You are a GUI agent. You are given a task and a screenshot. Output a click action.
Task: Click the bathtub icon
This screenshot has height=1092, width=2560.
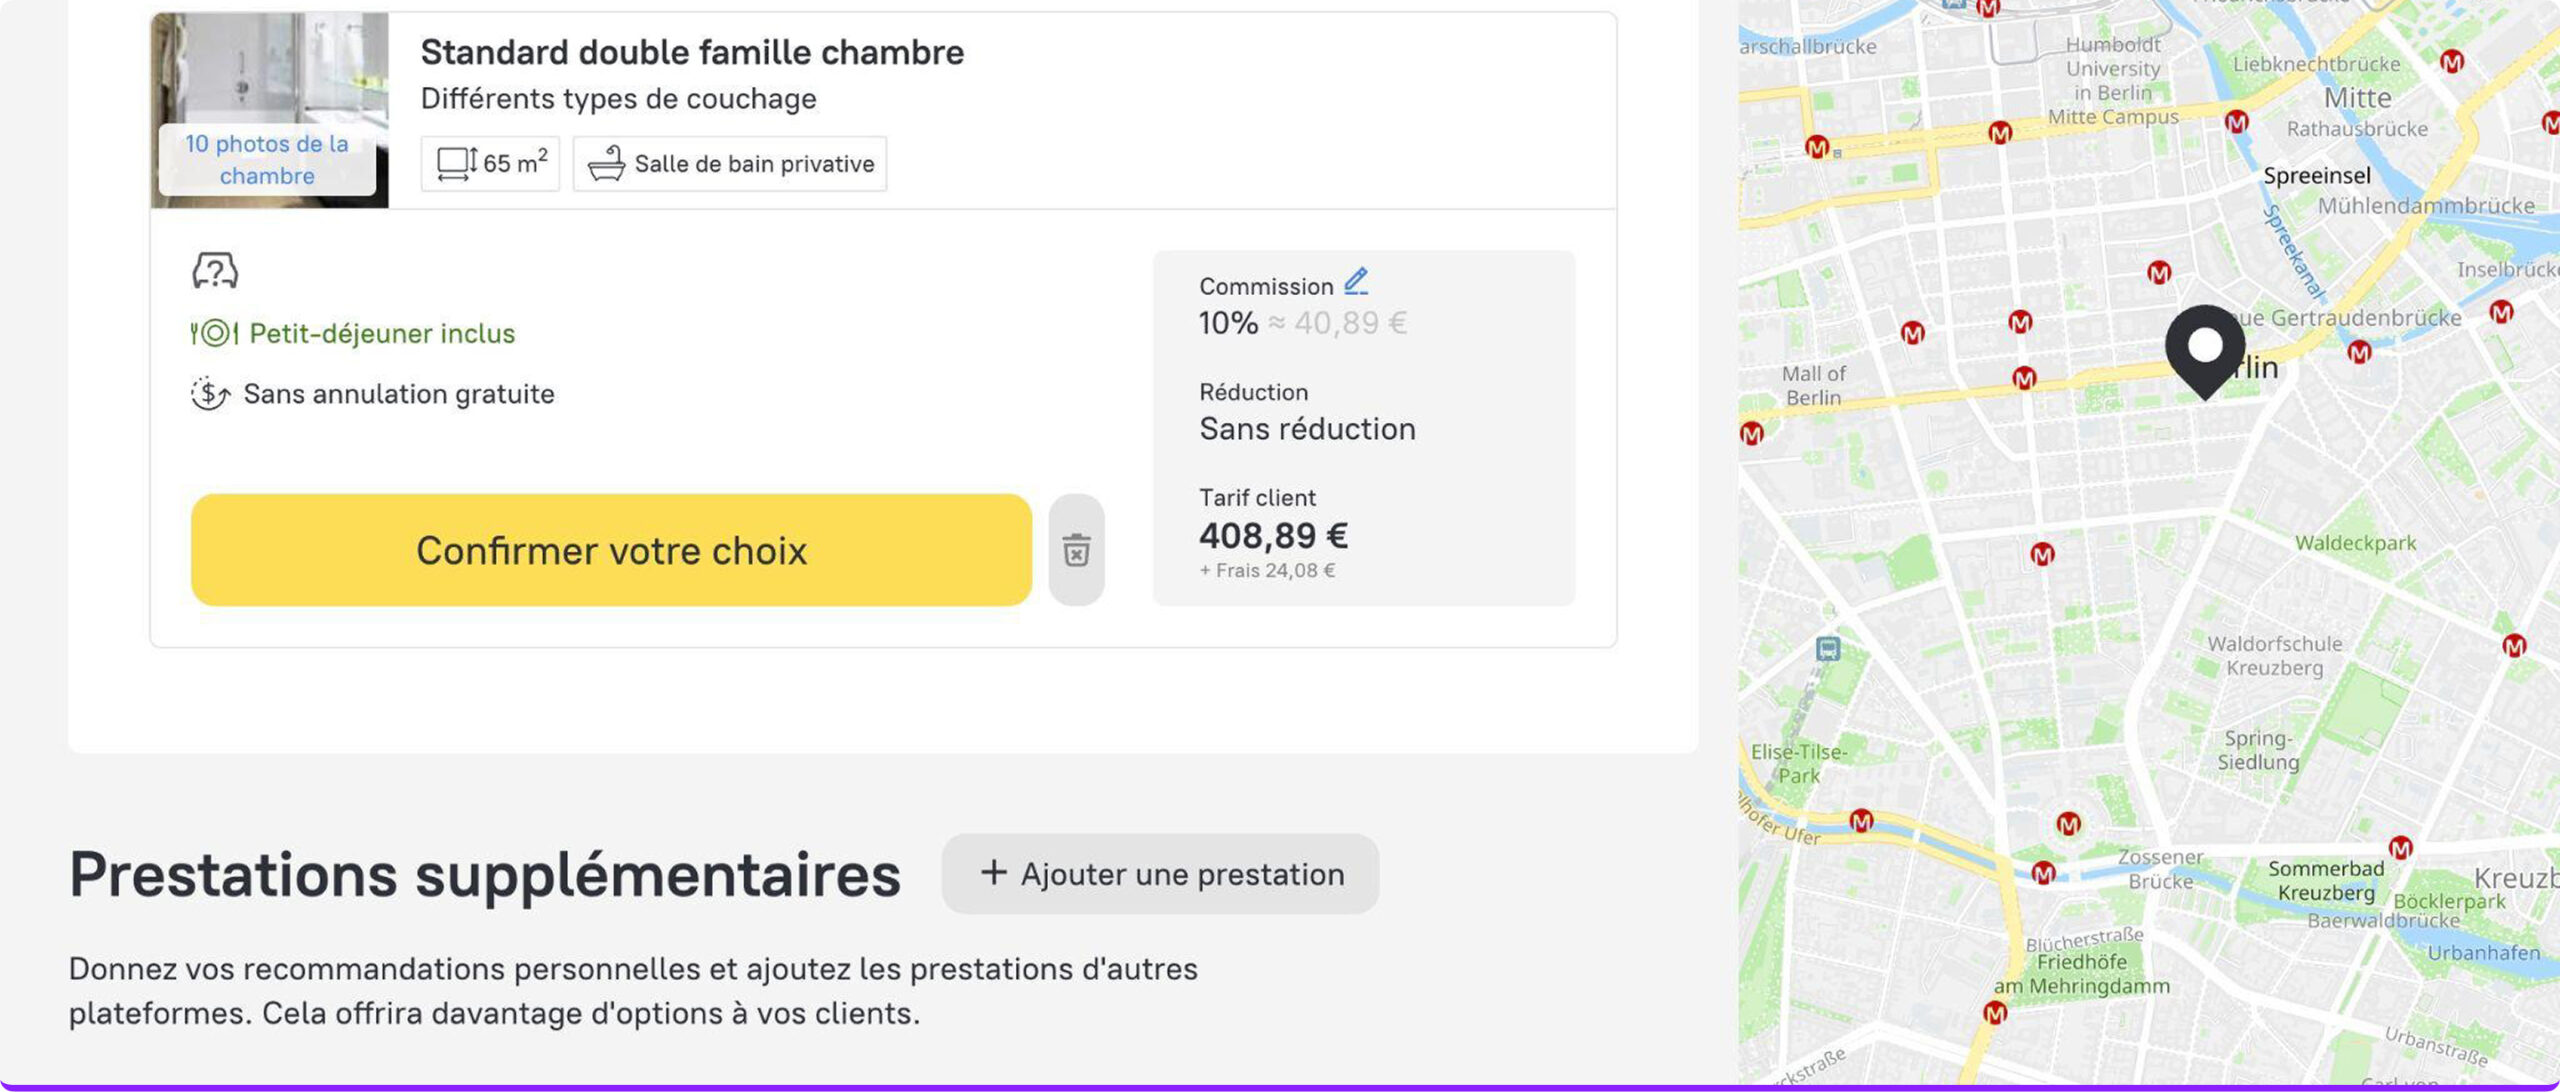tap(606, 163)
